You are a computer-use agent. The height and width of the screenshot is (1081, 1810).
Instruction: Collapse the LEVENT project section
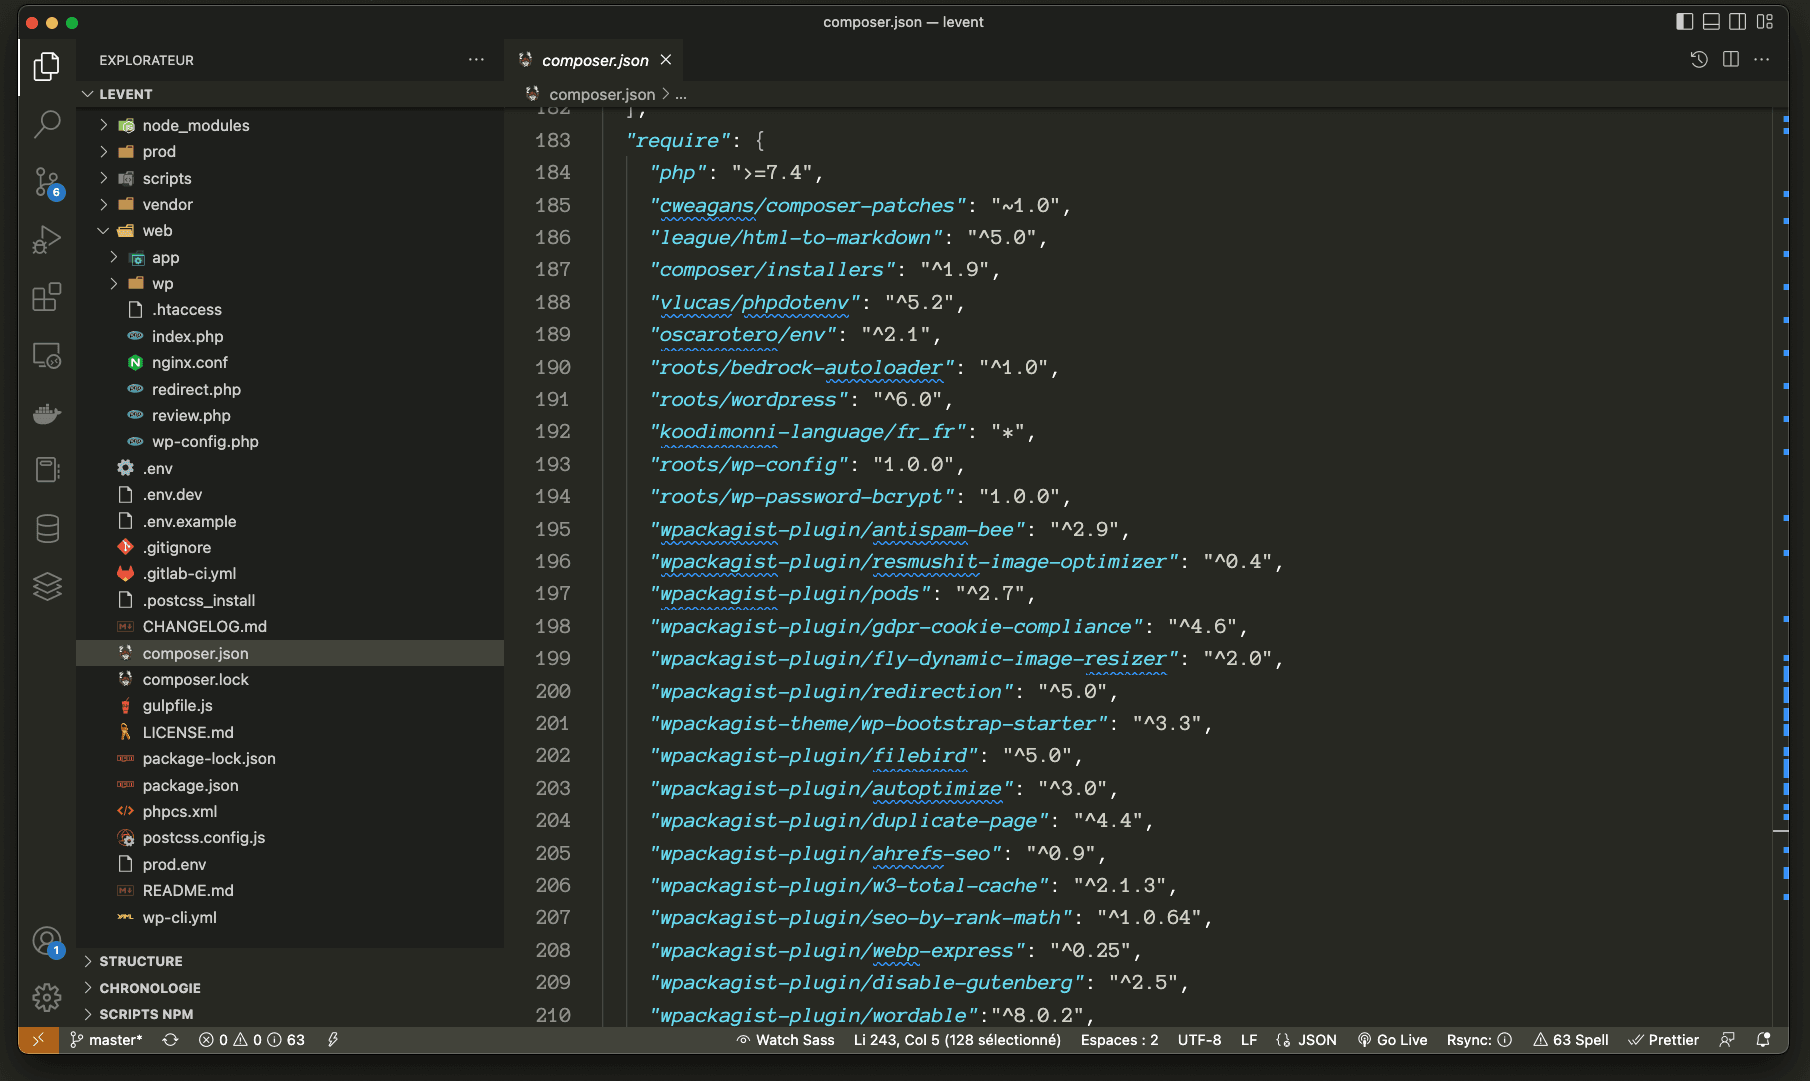(x=290, y=94)
